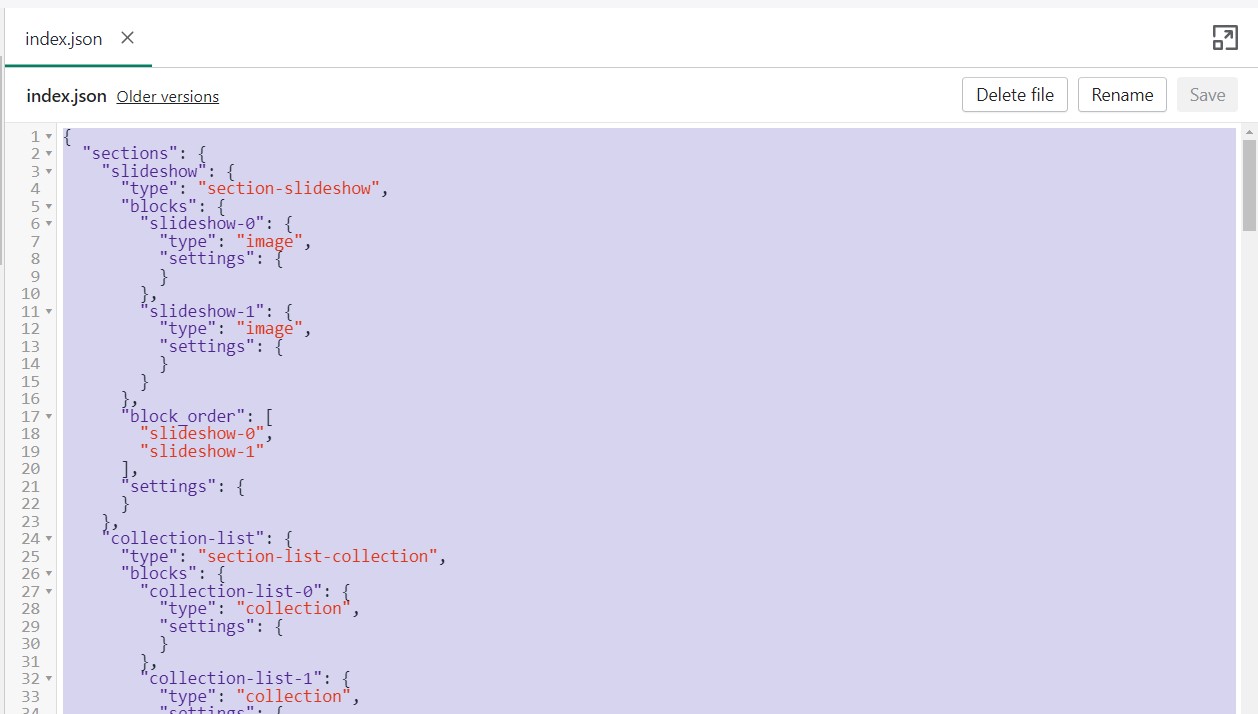
Task: Click the Rename button
Action: 1122,95
